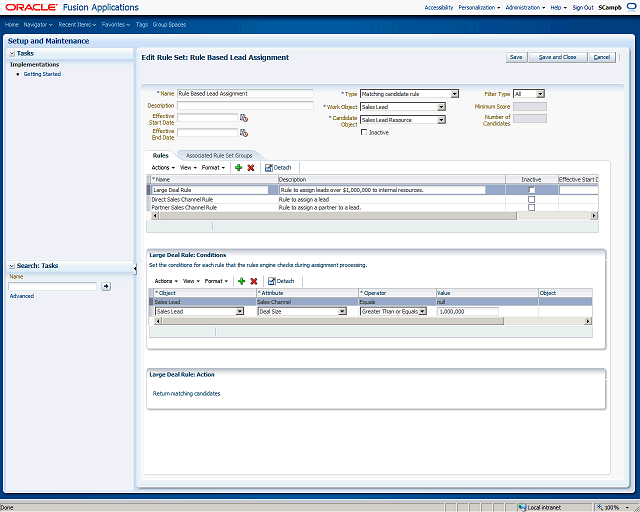Click Detach in the Rules toolbar

coord(278,167)
